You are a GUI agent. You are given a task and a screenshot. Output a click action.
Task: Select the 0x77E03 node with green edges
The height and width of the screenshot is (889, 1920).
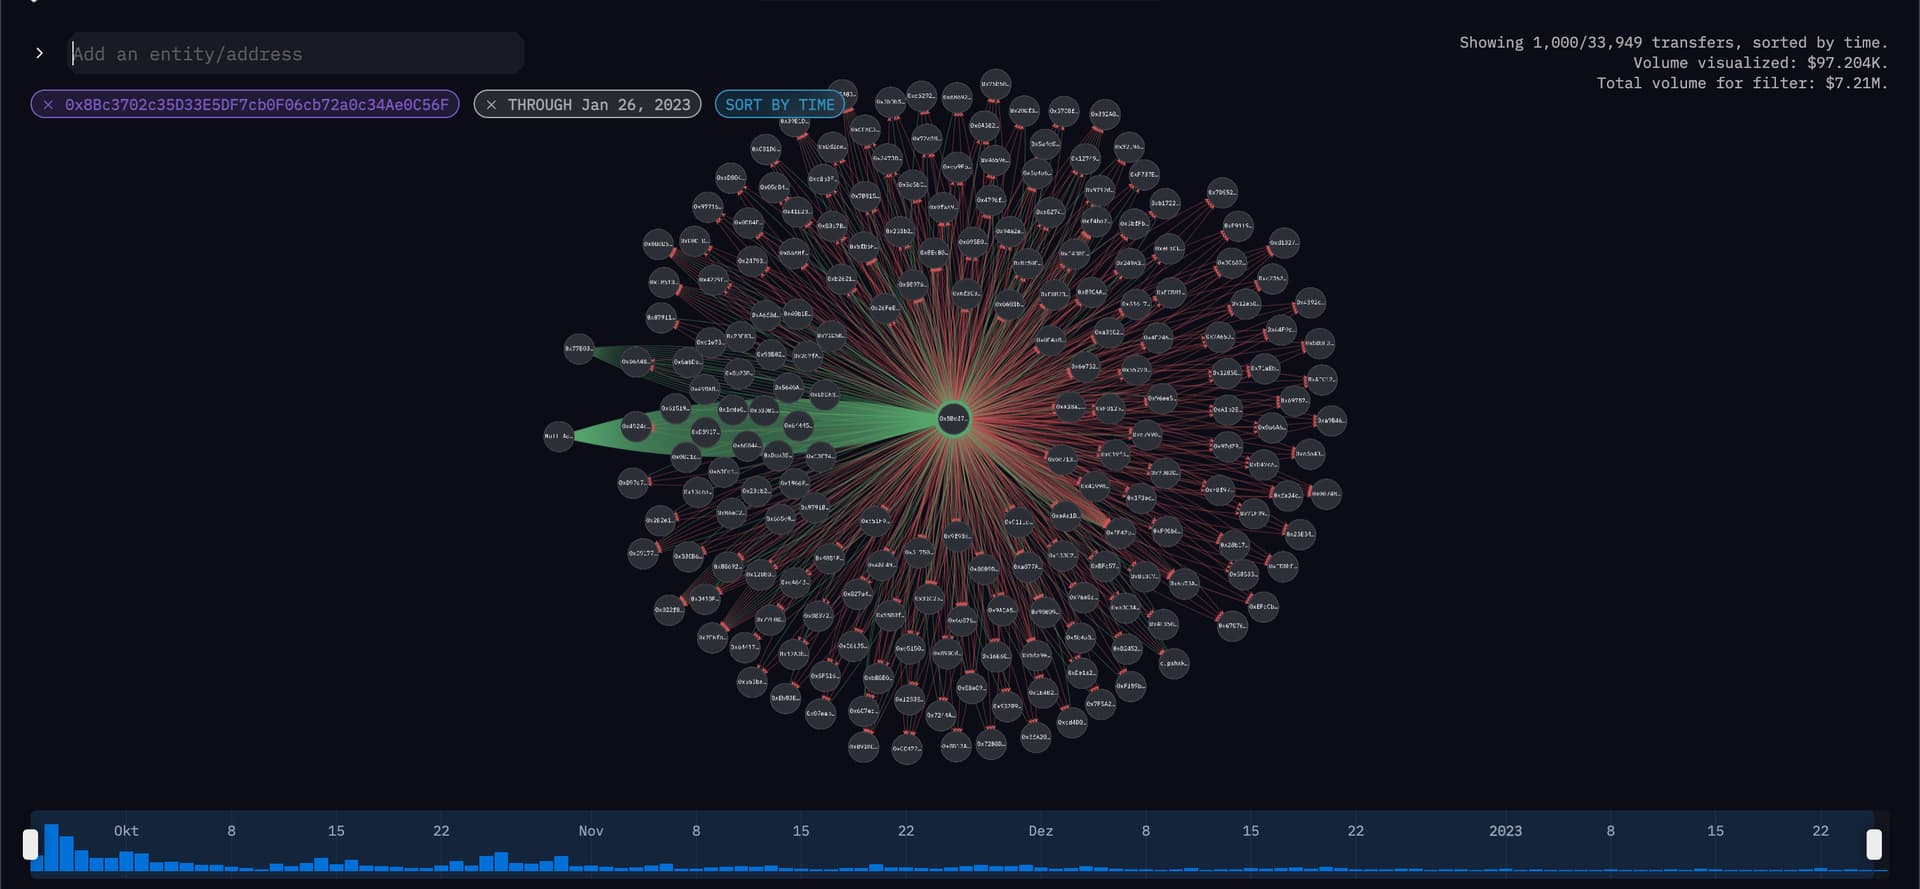579,349
